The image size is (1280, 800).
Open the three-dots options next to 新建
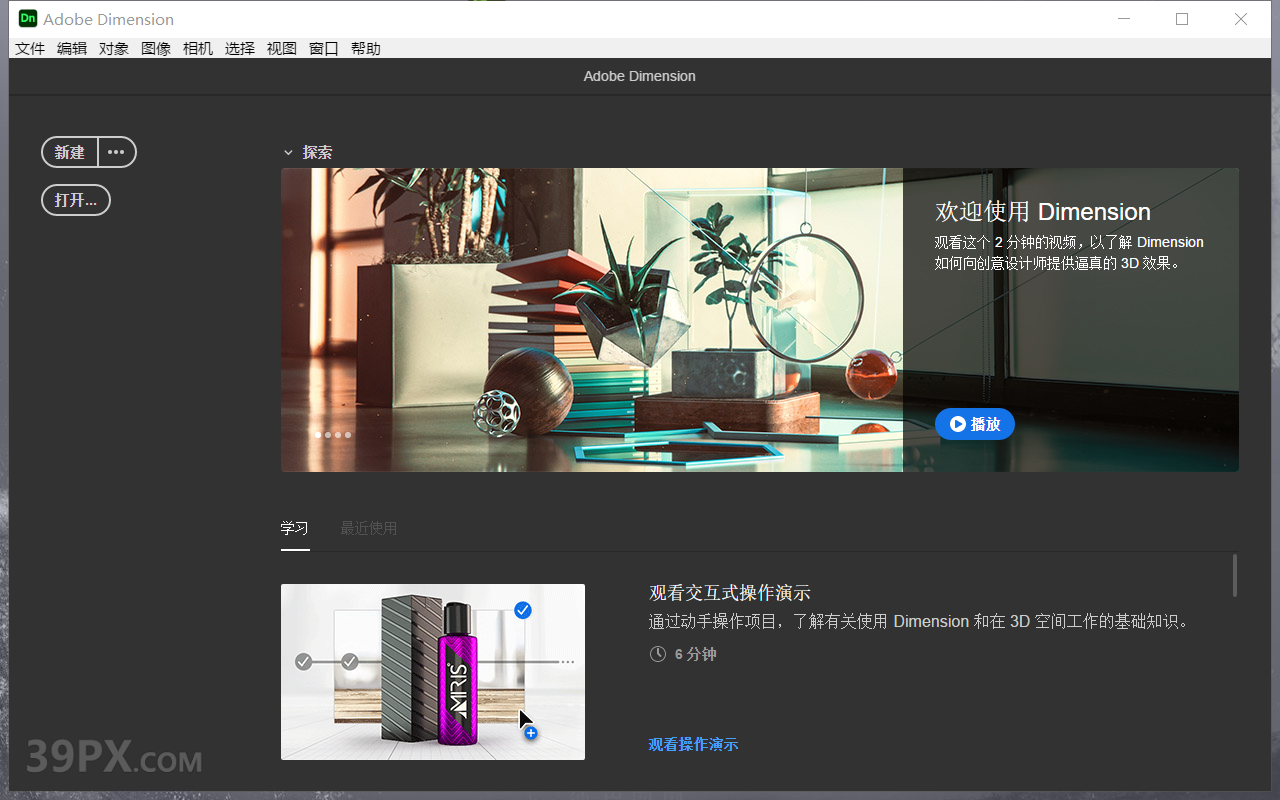[117, 152]
